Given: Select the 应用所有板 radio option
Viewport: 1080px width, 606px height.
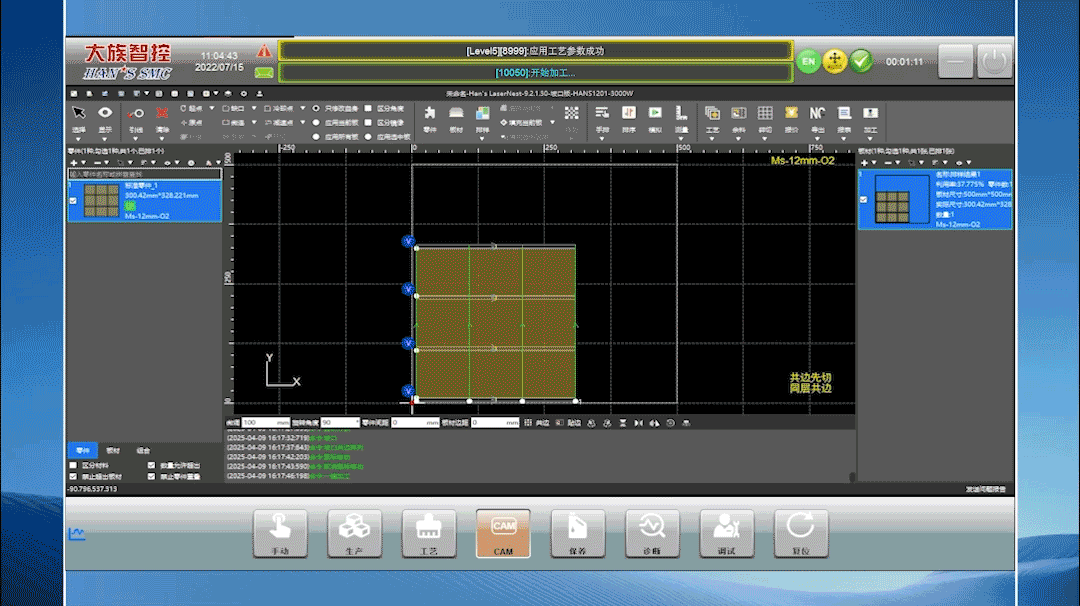Looking at the screenshot, I should (x=317, y=135).
